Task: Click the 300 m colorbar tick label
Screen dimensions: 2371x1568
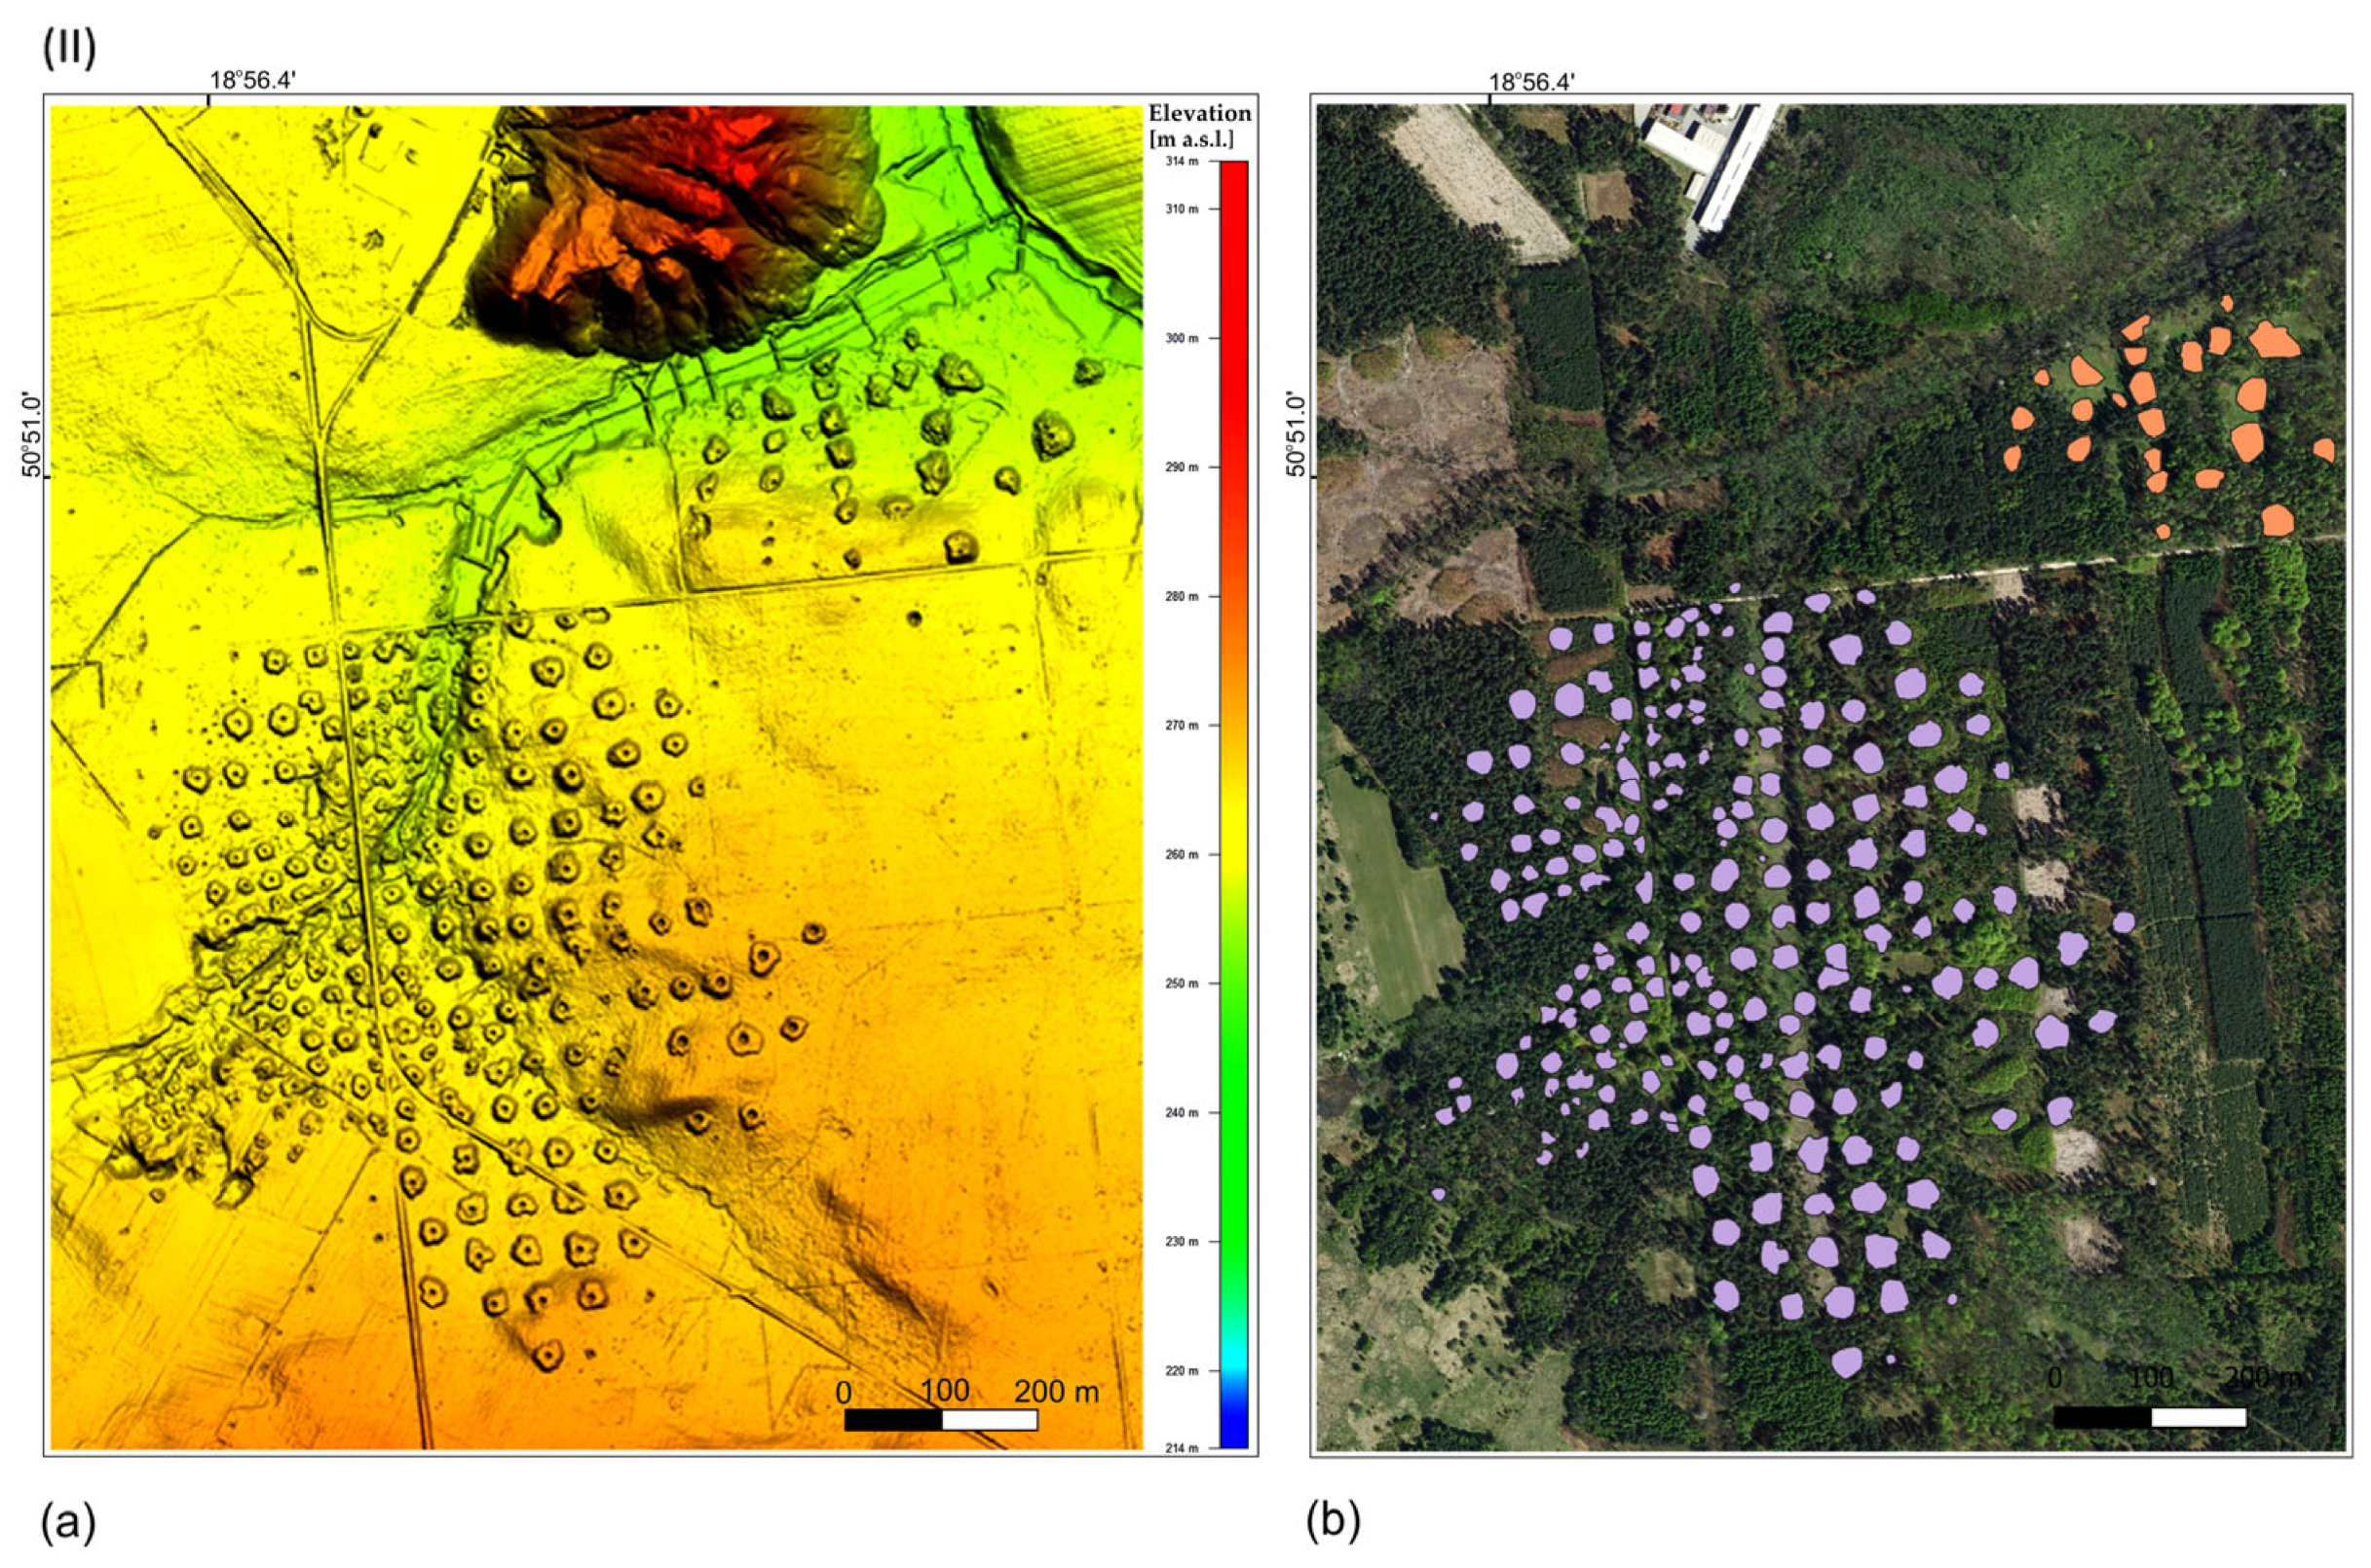Action: coord(1181,338)
